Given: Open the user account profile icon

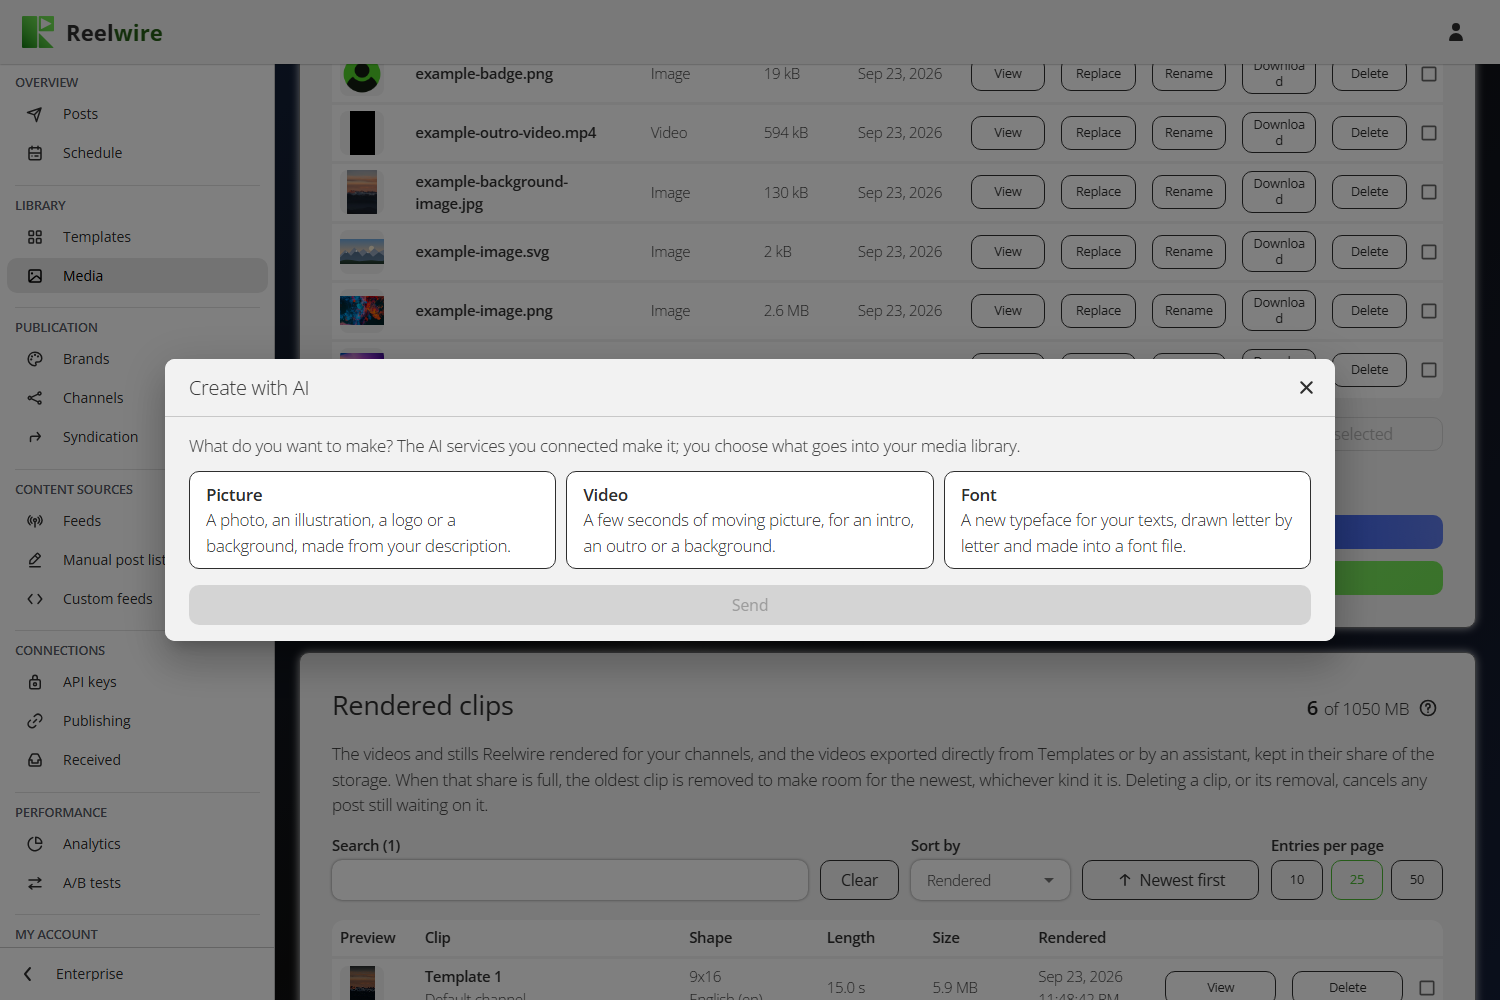Looking at the screenshot, I should coord(1456,32).
